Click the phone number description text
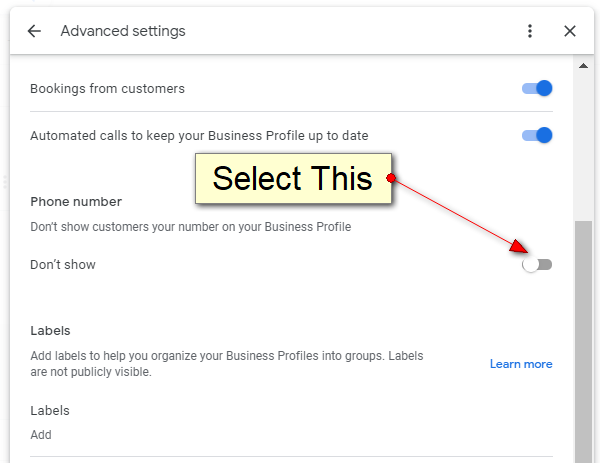Image resolution: width=600 pixels, height=463 pixels. [190, 227]
